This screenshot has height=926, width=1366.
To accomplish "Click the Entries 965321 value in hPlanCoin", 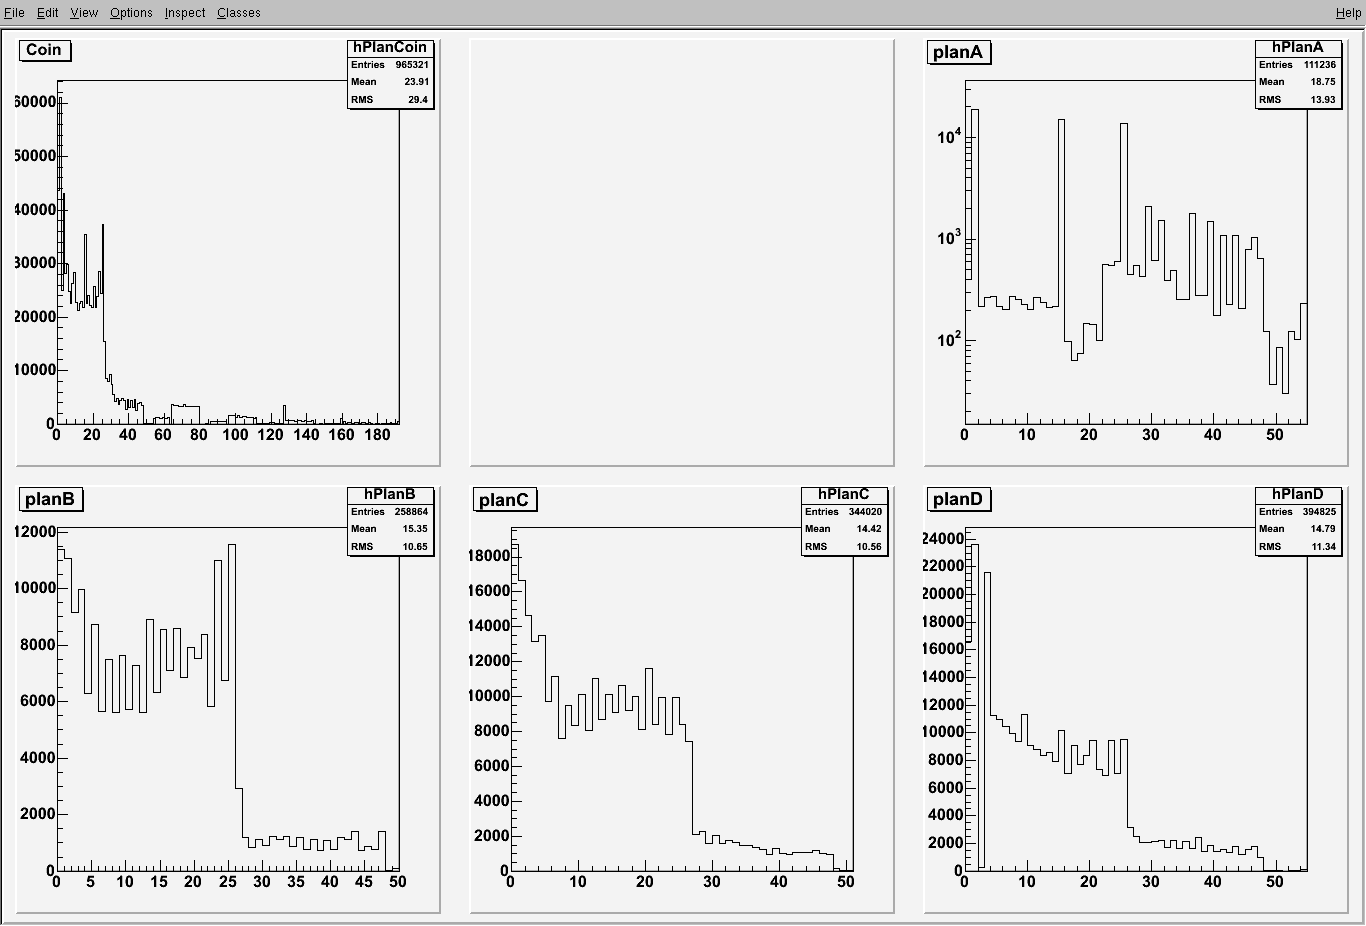I will point(412,64).
